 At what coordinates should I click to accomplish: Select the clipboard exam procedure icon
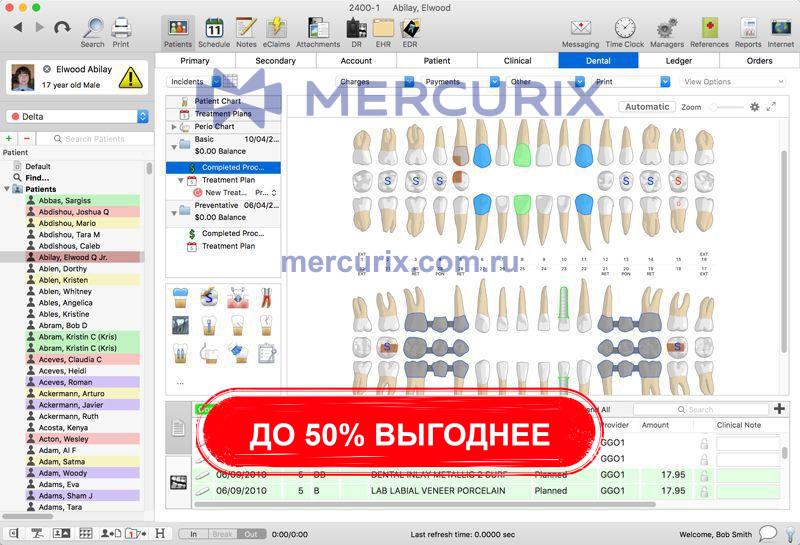point(267,353)
